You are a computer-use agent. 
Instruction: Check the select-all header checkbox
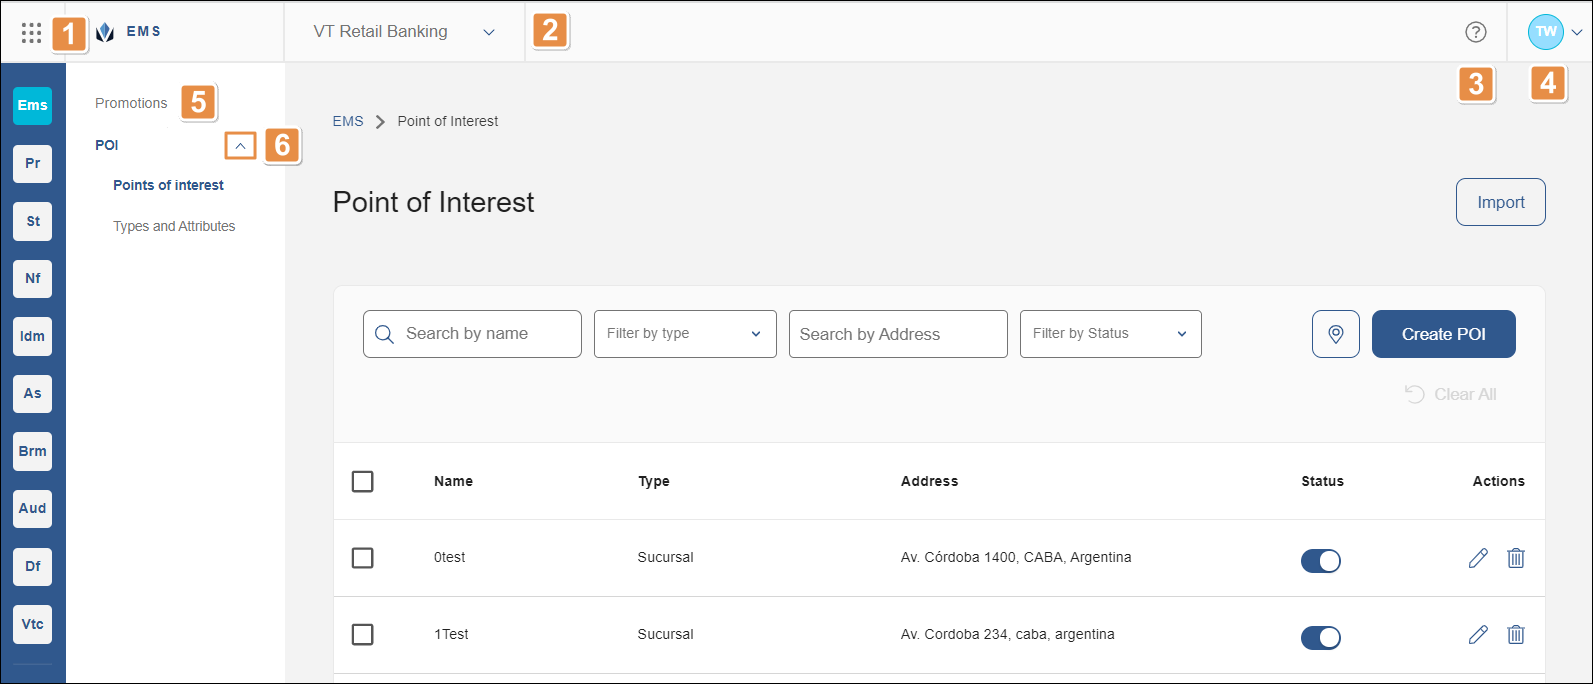click(x=363, y=481)
